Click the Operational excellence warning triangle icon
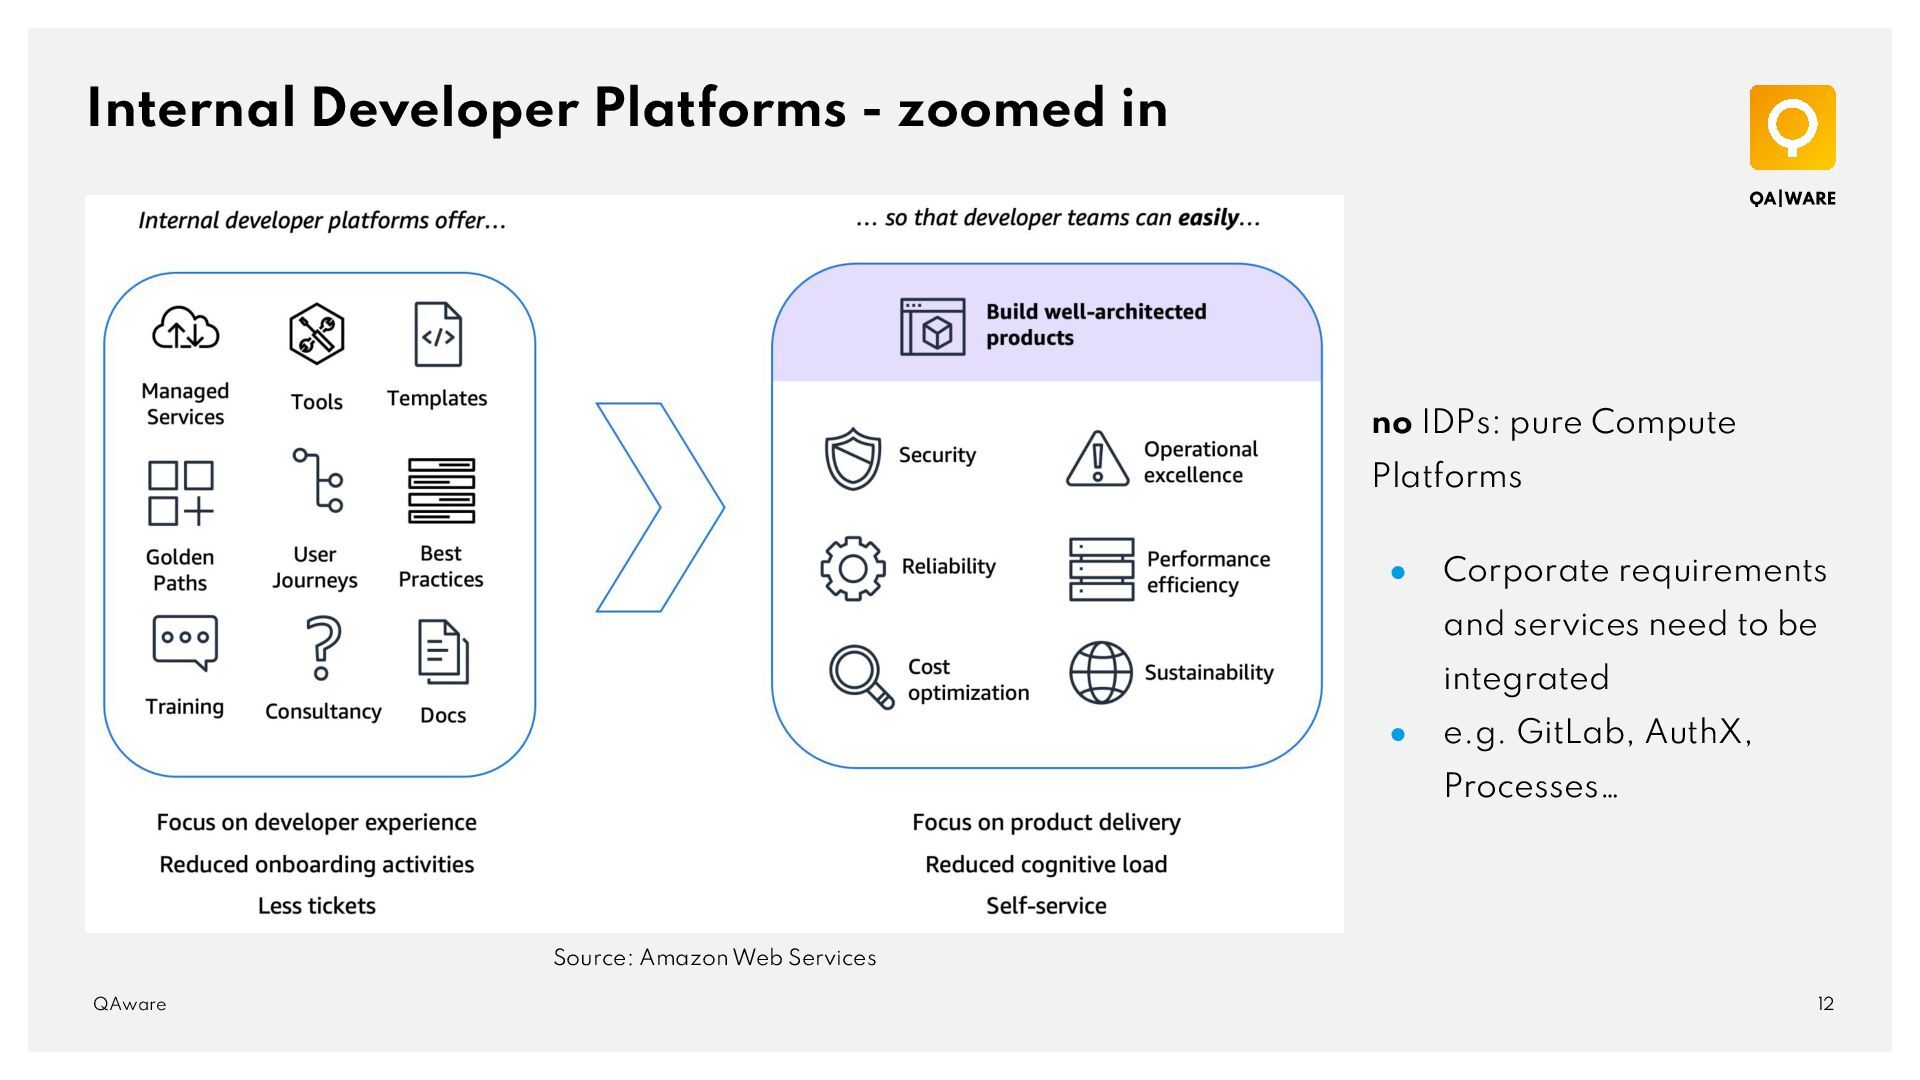The image size is (1920, 1080). click(x=1097, y=459)
